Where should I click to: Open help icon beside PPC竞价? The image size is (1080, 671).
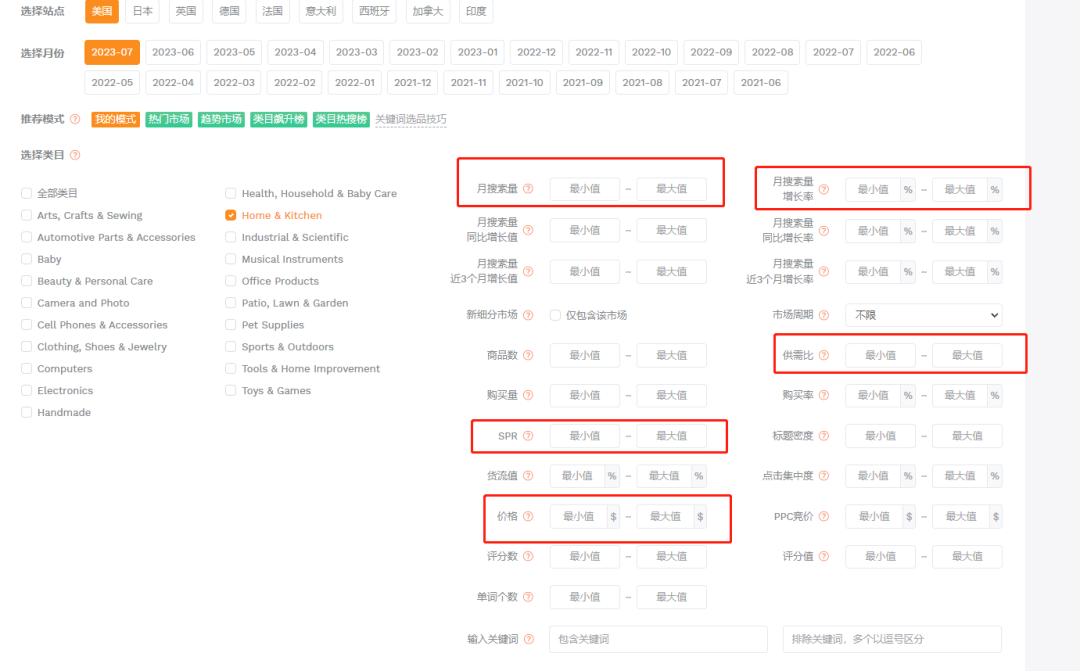824,517
